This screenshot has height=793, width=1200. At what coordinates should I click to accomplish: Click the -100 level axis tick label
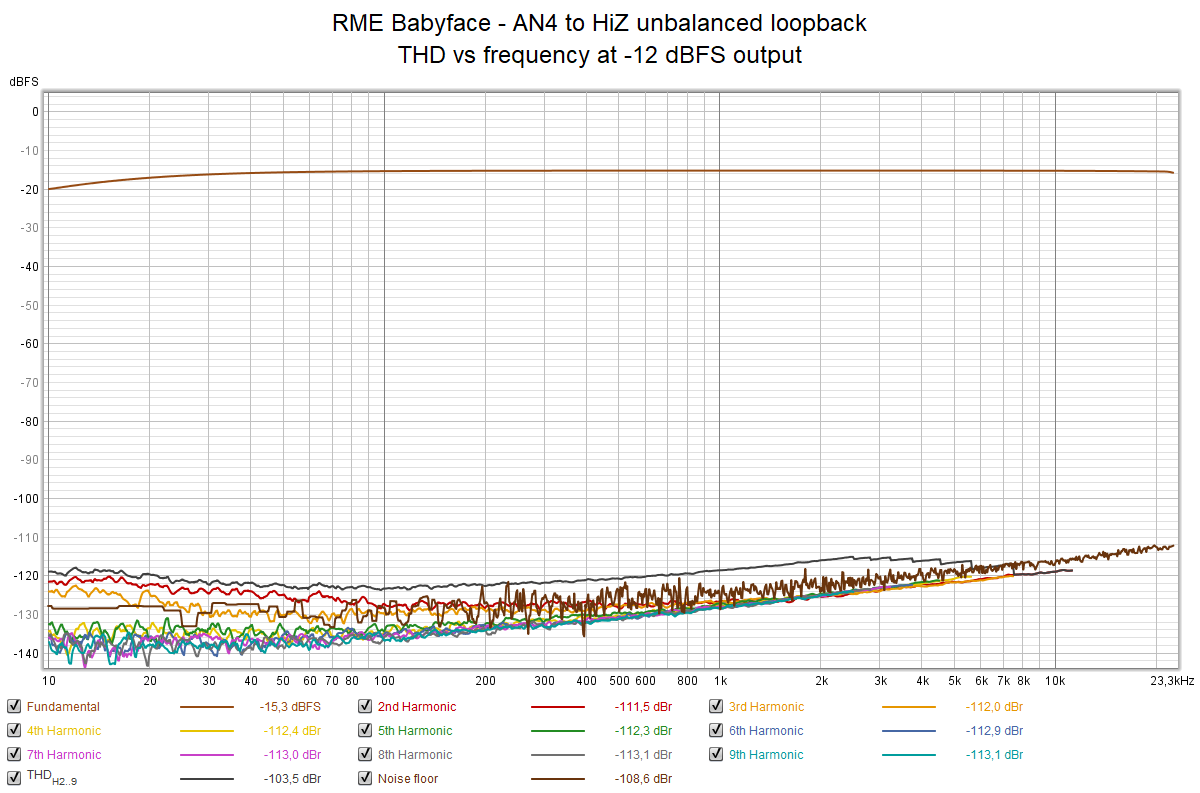pos(25,498)
